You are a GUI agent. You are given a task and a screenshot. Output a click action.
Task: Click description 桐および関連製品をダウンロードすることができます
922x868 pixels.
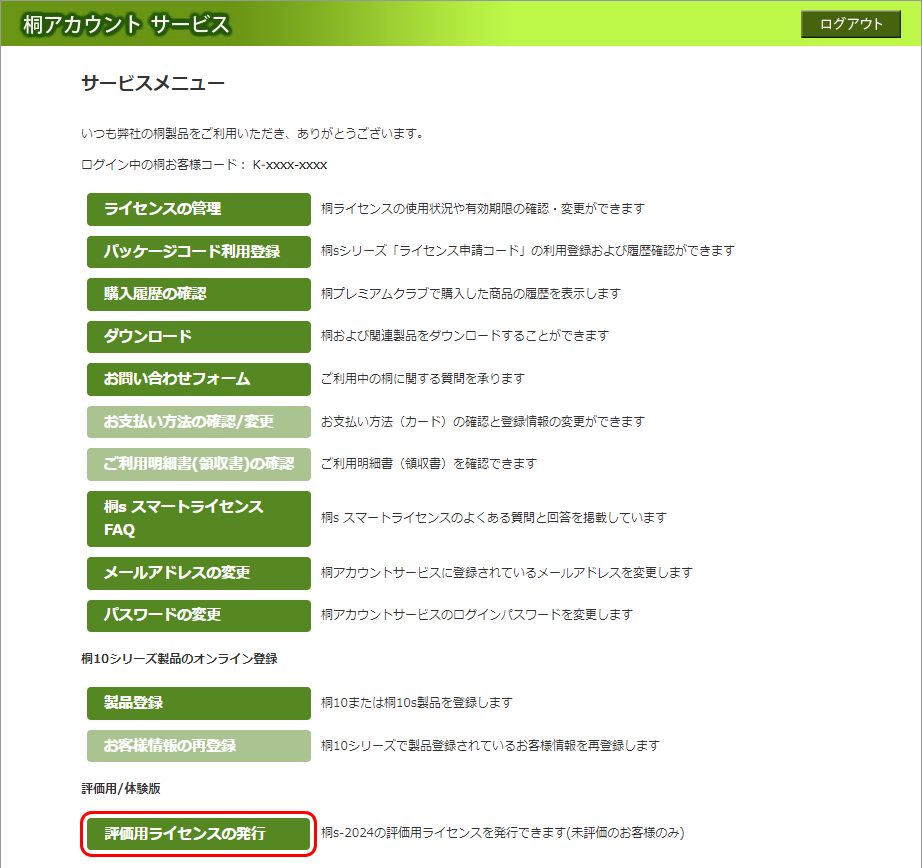coord(465,336)
